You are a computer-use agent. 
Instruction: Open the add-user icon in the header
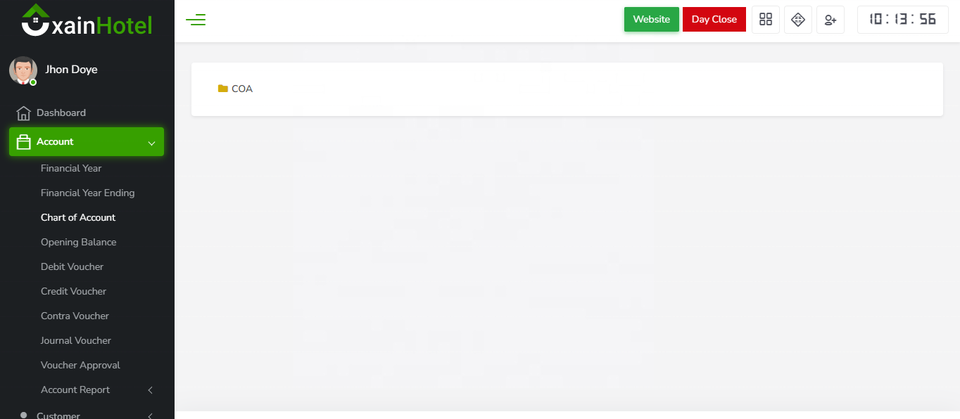click(x=830, y=20)
